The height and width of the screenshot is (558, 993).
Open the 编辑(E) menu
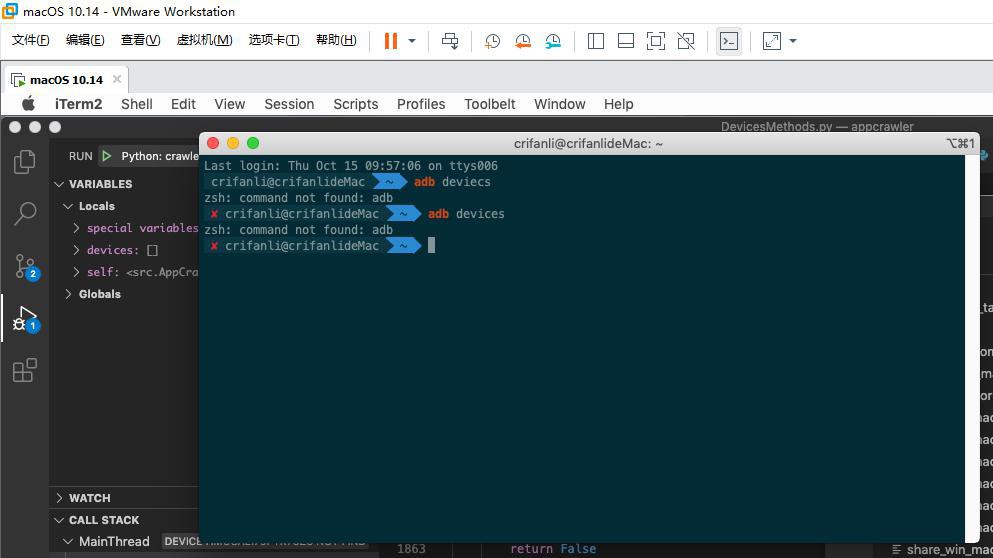pos(85,40)
